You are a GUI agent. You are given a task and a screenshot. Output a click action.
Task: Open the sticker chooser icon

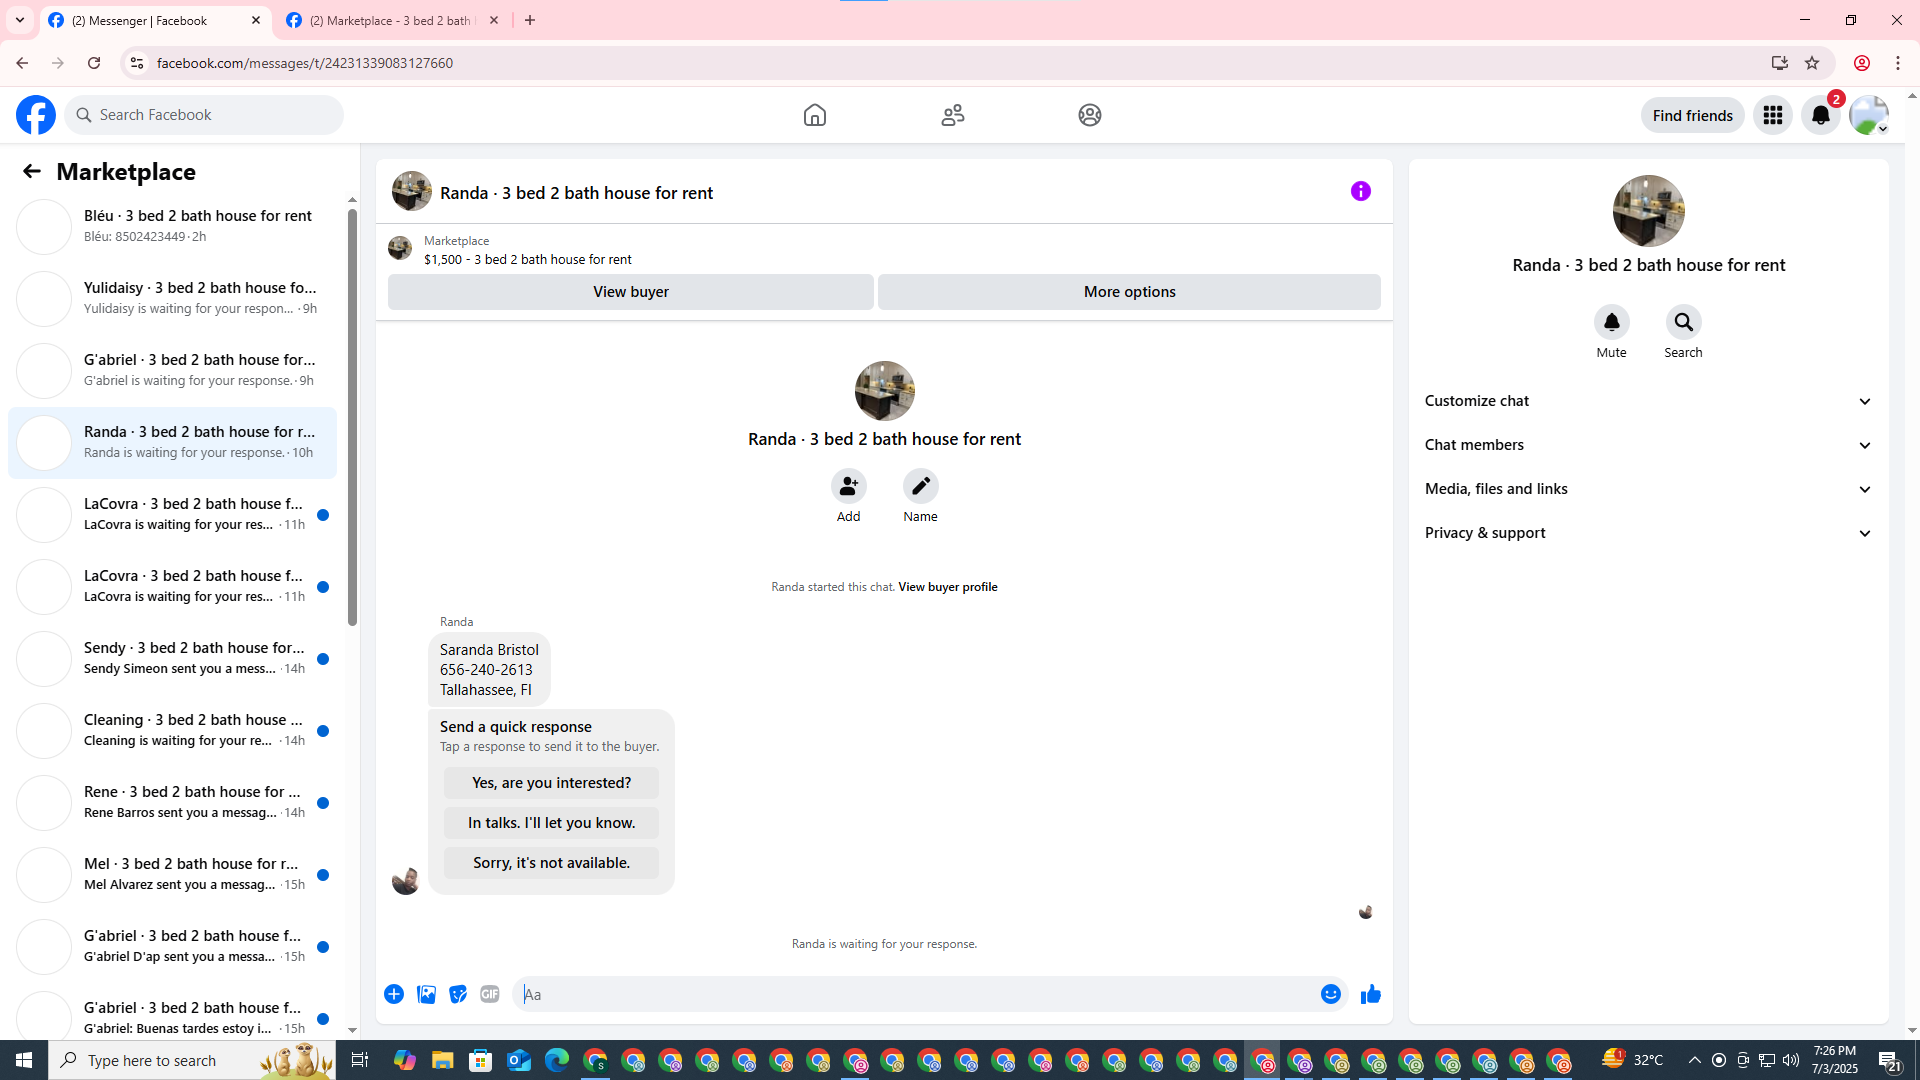coord(458,994)
